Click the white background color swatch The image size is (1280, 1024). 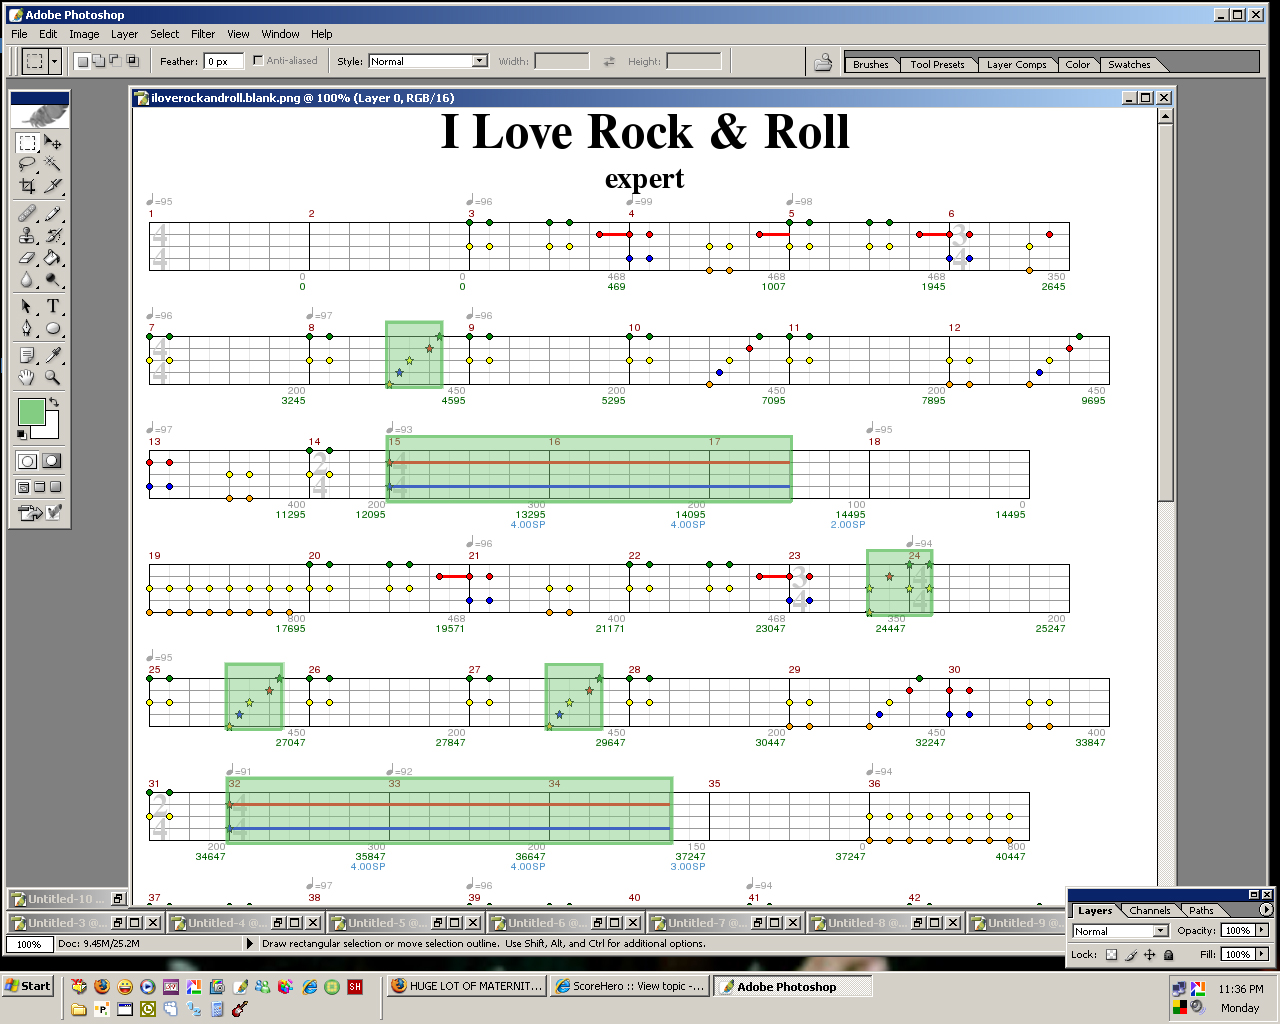[50, 430]
